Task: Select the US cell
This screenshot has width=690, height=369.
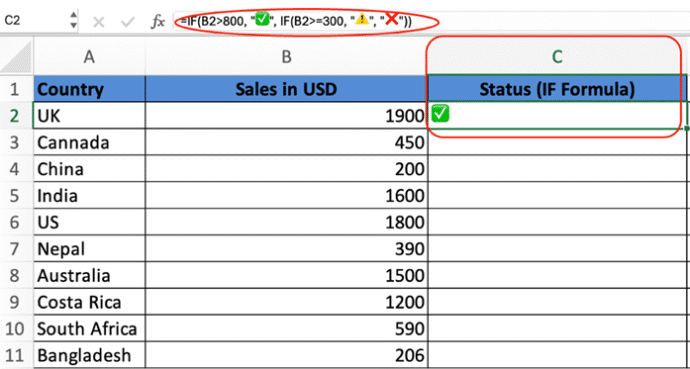Action: tap(89, 222)
